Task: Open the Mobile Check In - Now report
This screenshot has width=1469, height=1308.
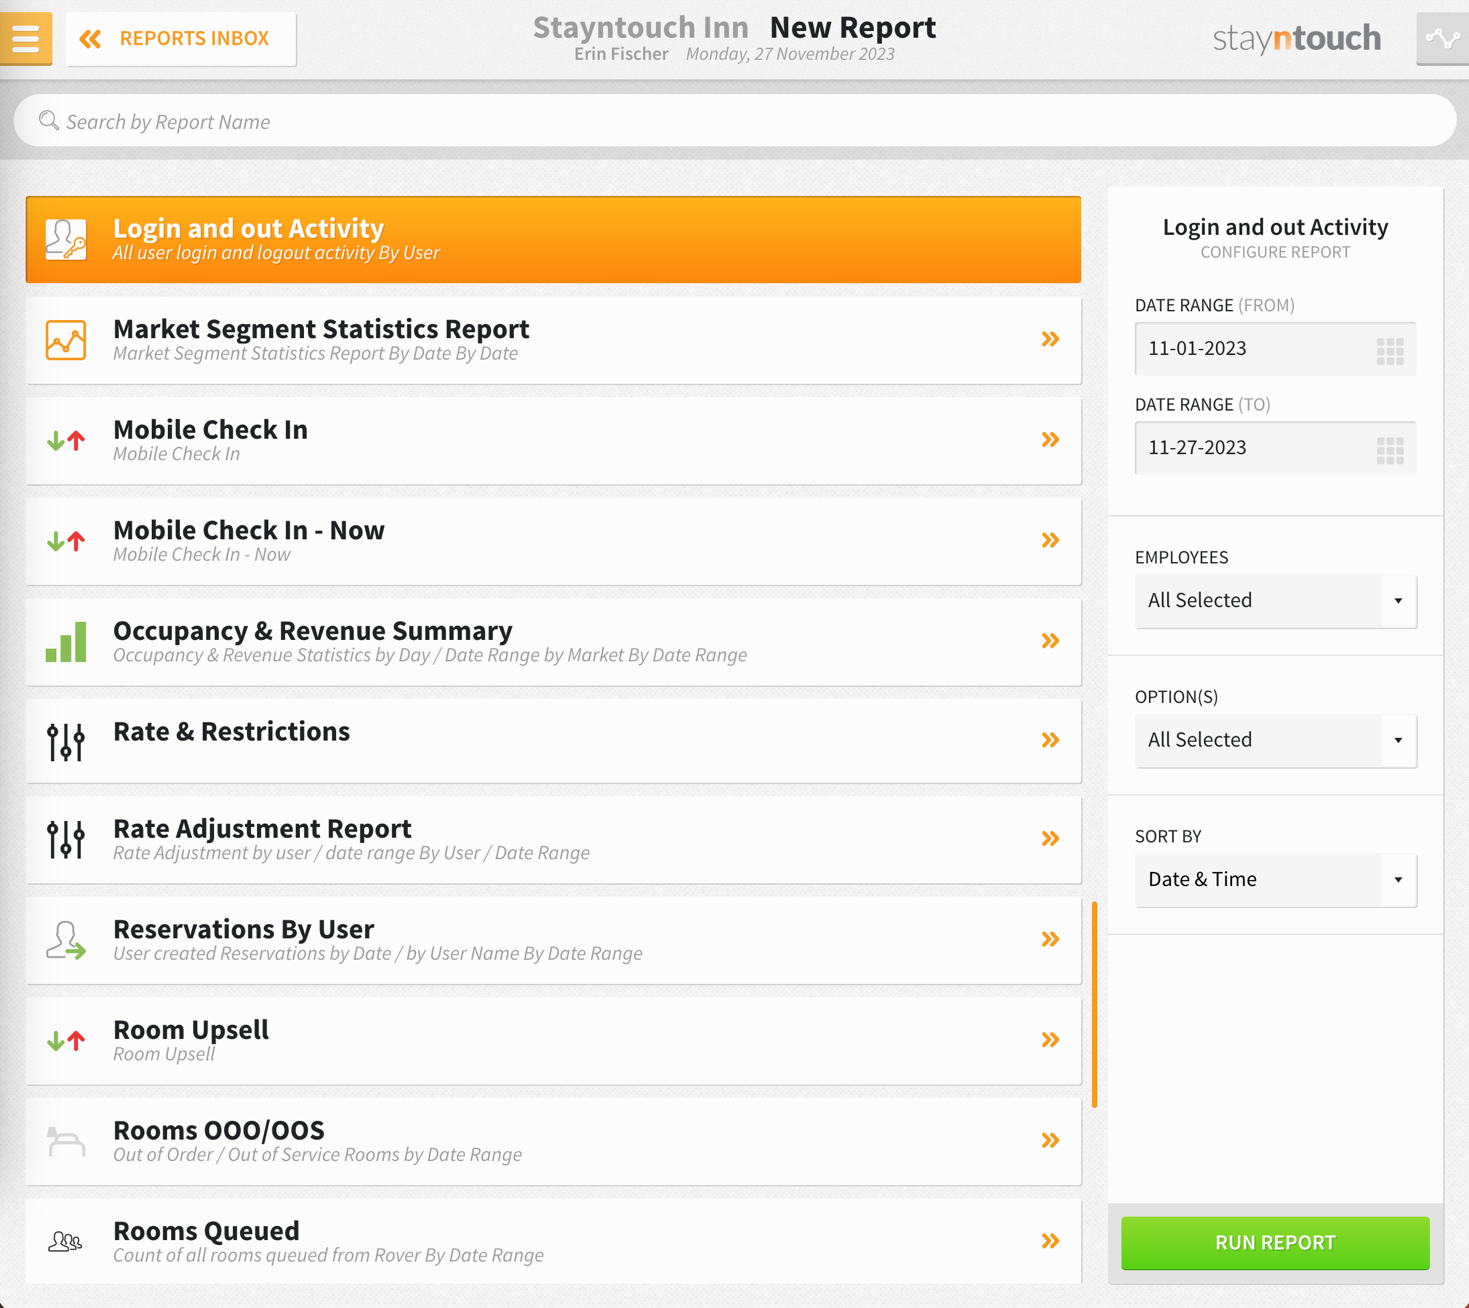Action: pyautogui.click(x=553, y=541)
